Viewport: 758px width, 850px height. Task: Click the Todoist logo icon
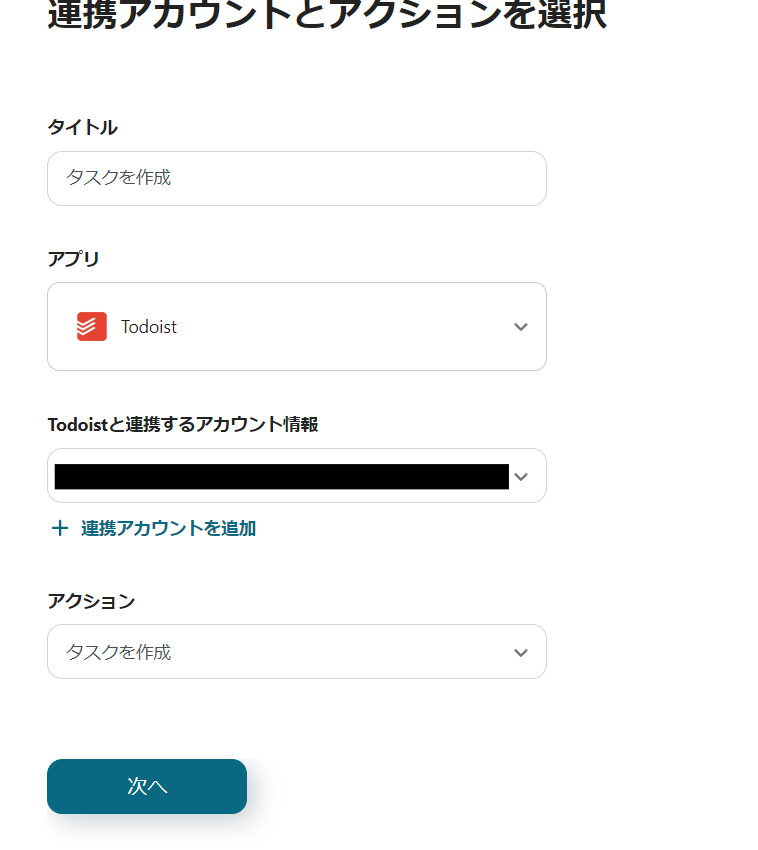(92, 326)
